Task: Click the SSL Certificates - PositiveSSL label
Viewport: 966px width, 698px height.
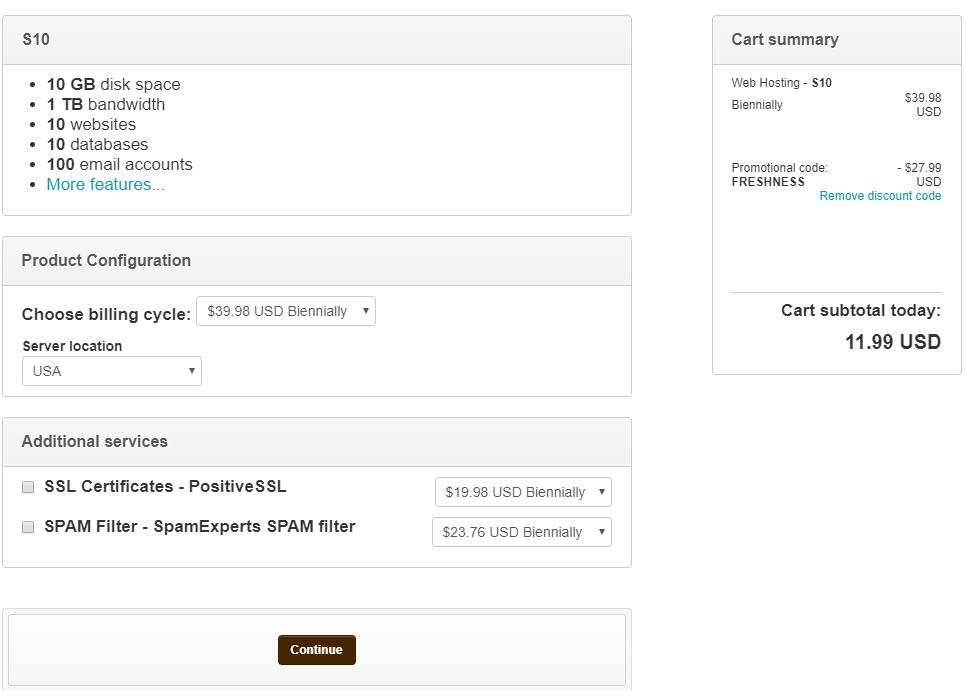Action: pyautogui.click(x=165, y=487)
